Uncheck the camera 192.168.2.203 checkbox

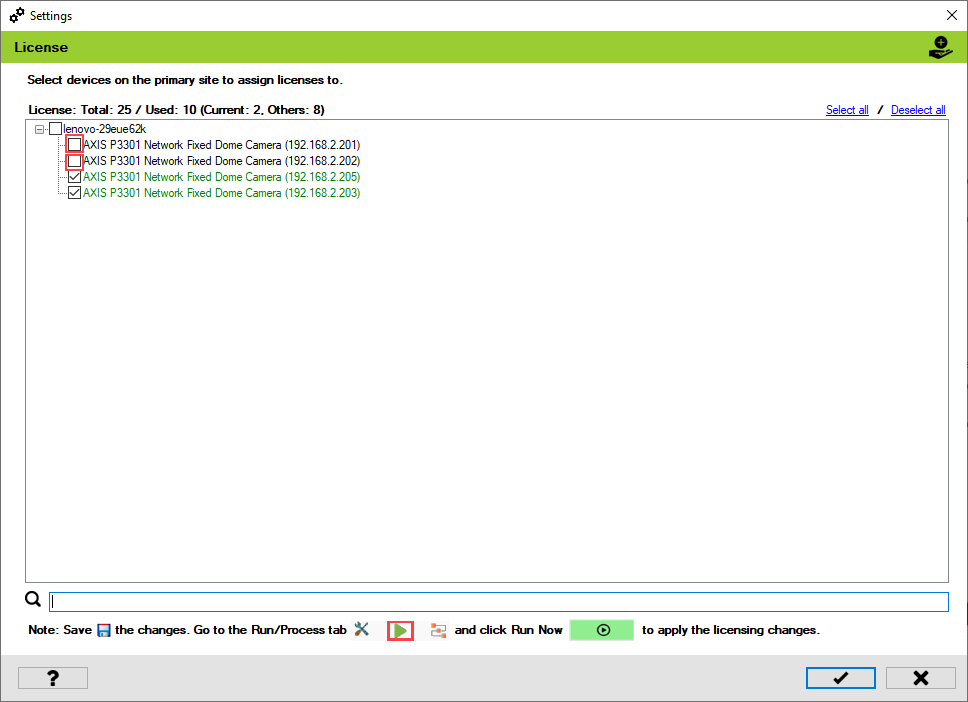(x=75, y=193)
